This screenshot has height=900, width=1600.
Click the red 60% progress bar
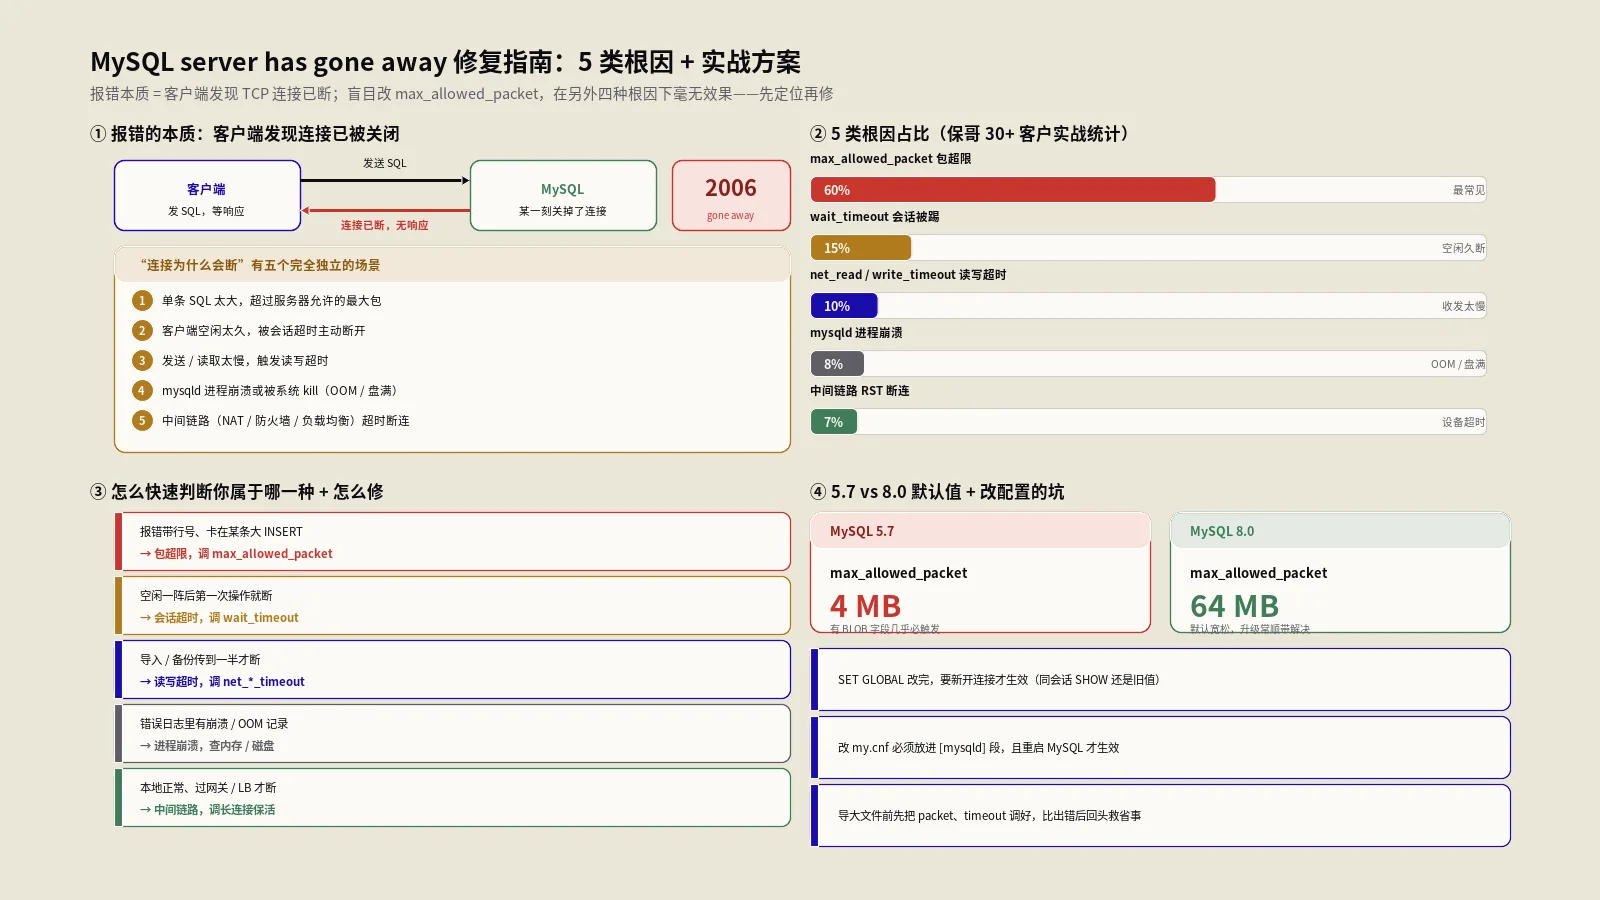click(x=1013, y=190)
